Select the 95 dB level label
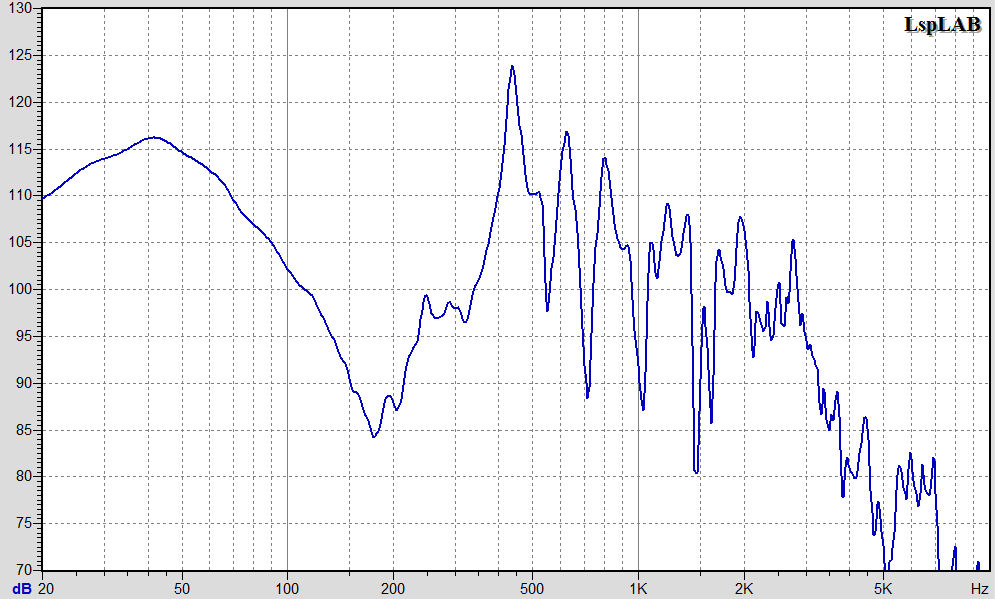This screenshot has width=996, height=599. click(x=24, y=337)
